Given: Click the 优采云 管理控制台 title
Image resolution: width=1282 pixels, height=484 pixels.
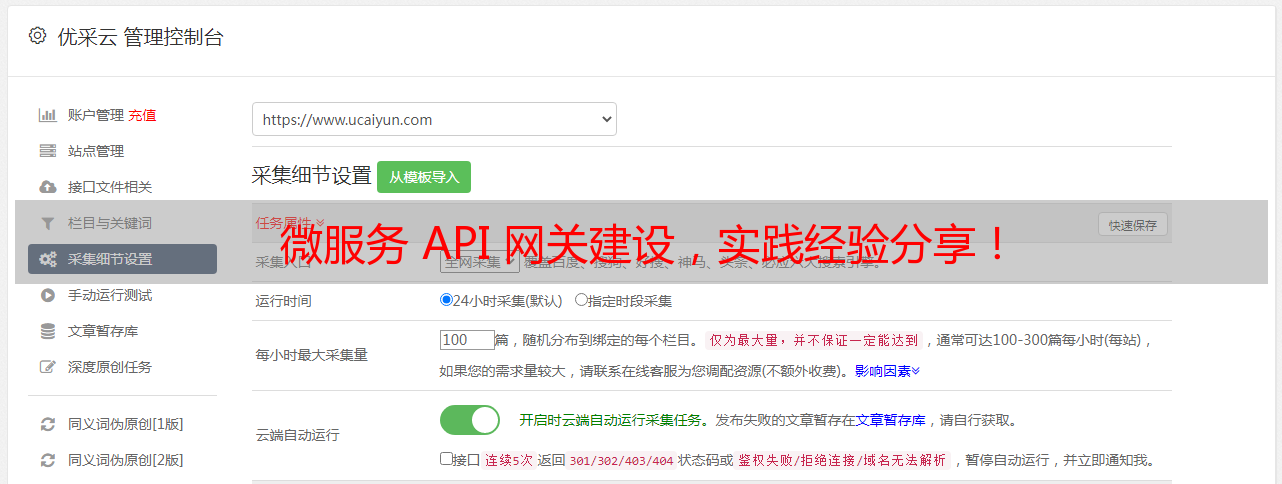Looking at the screenshot, I should click(x=140, y=37).
